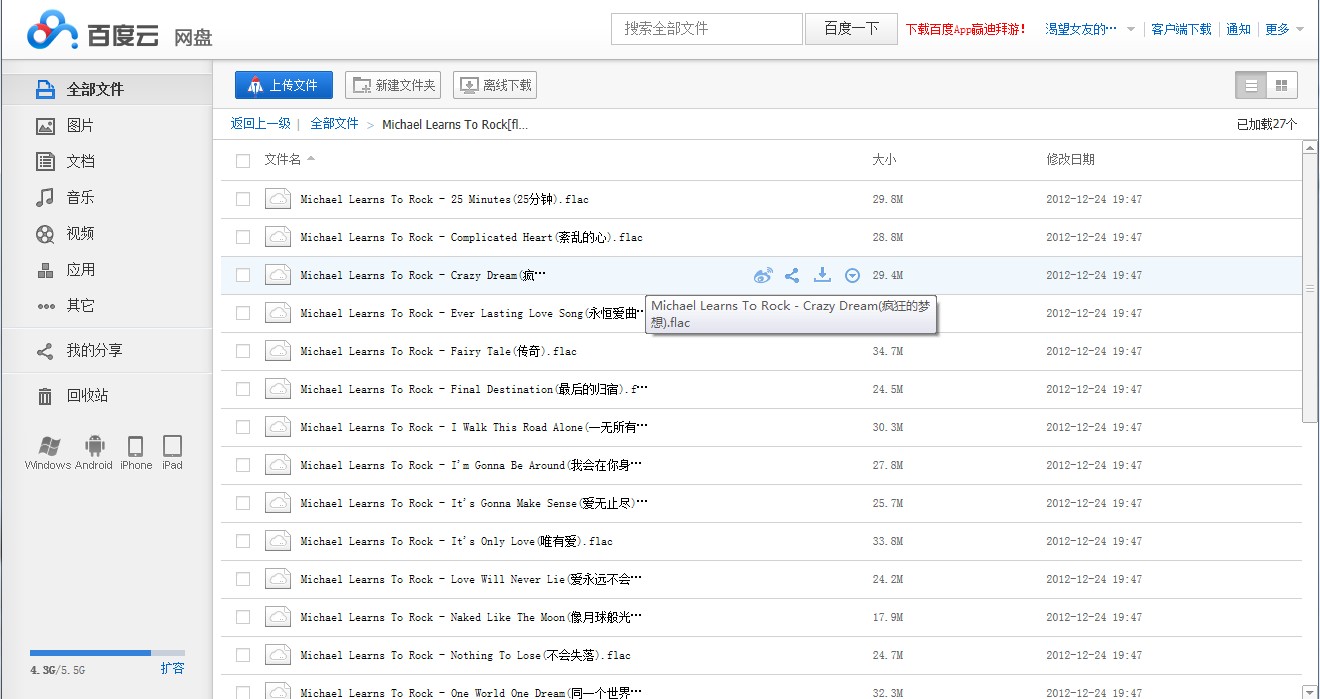
Task: Click the file list vertical scrollbar thumb
Action: 1310,288
